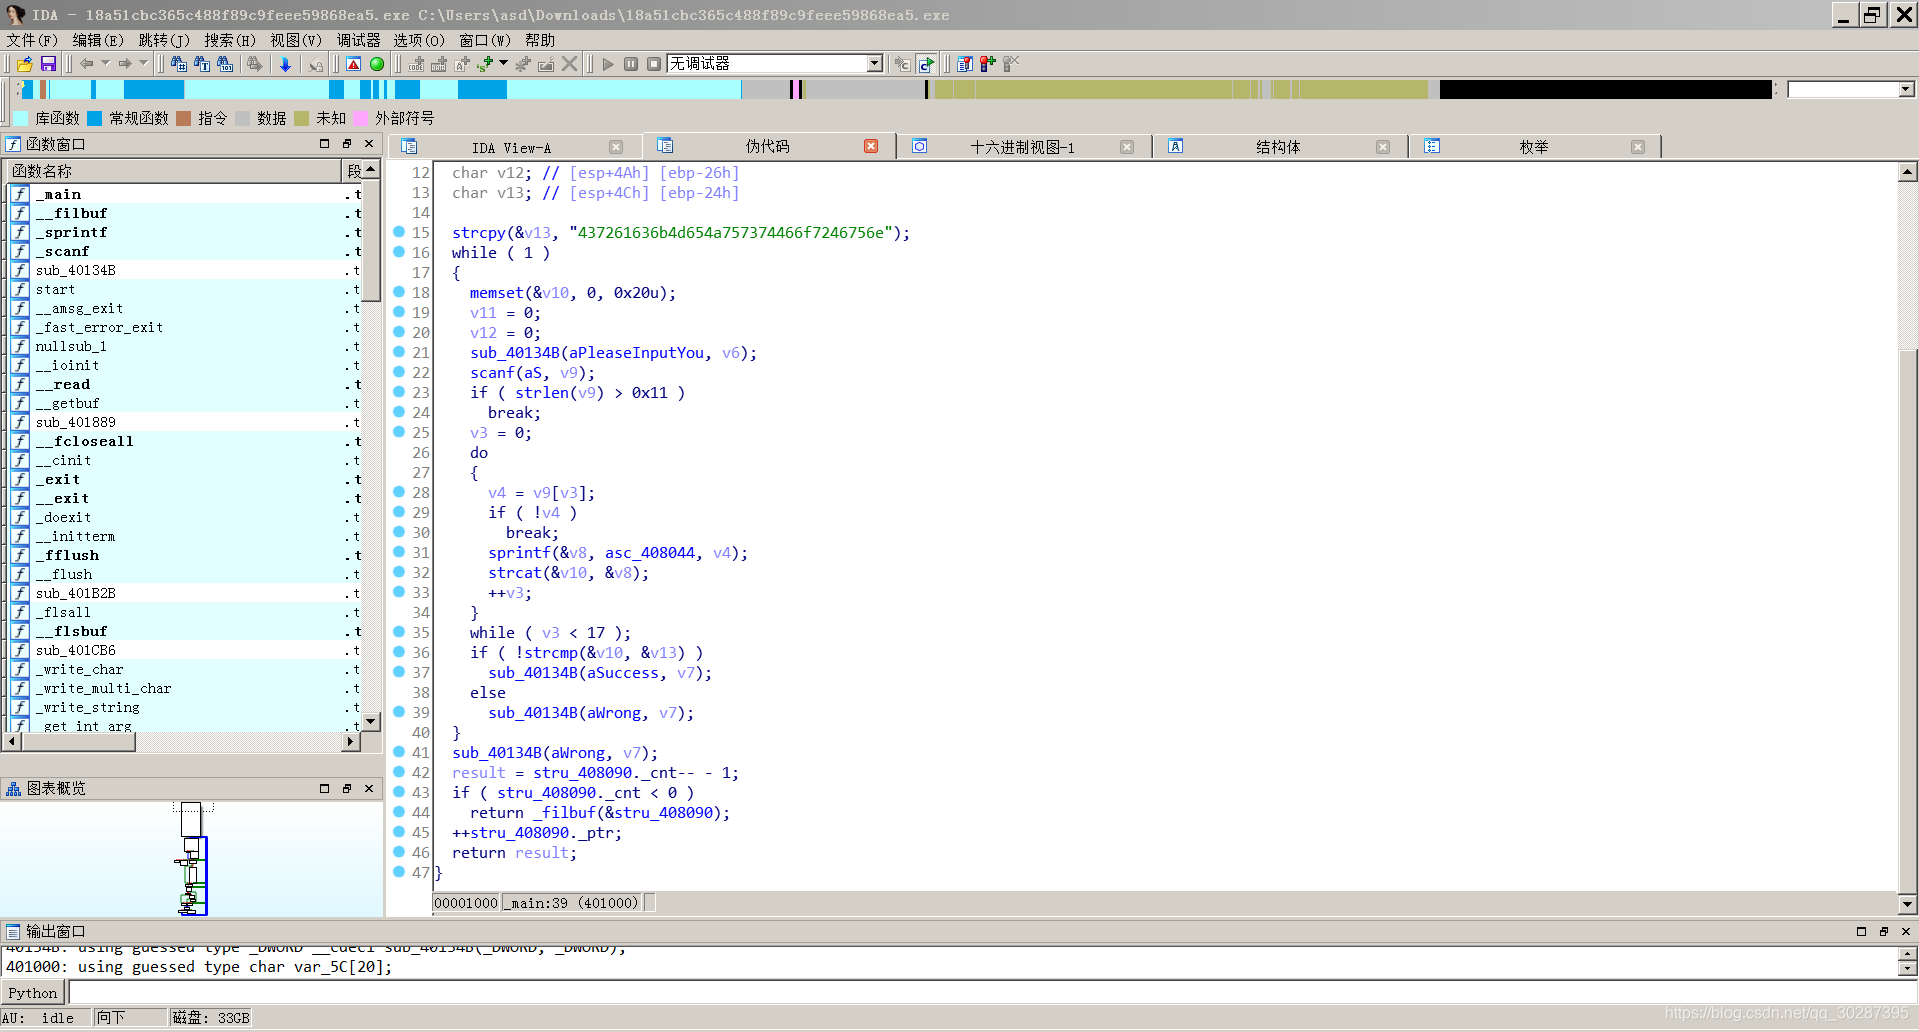Open the navigation band right dropdown

tap(1906, 90)
